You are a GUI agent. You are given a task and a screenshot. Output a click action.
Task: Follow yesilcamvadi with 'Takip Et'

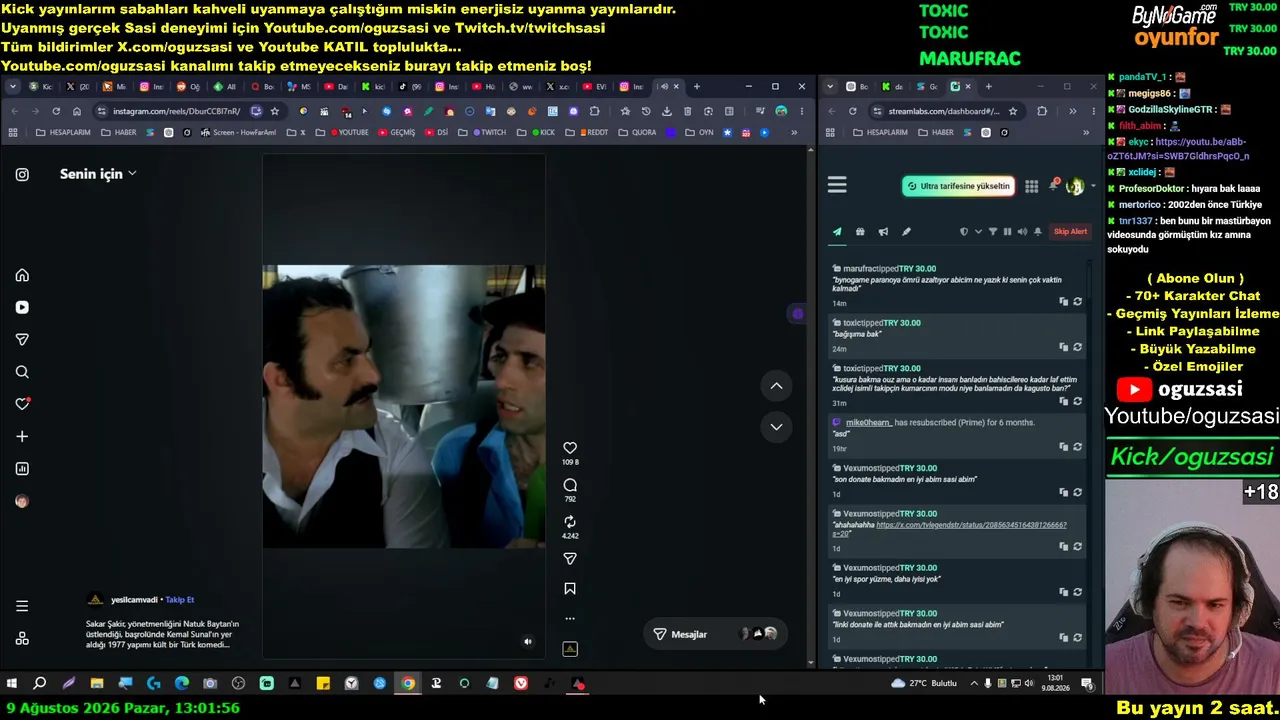[180, 600]
